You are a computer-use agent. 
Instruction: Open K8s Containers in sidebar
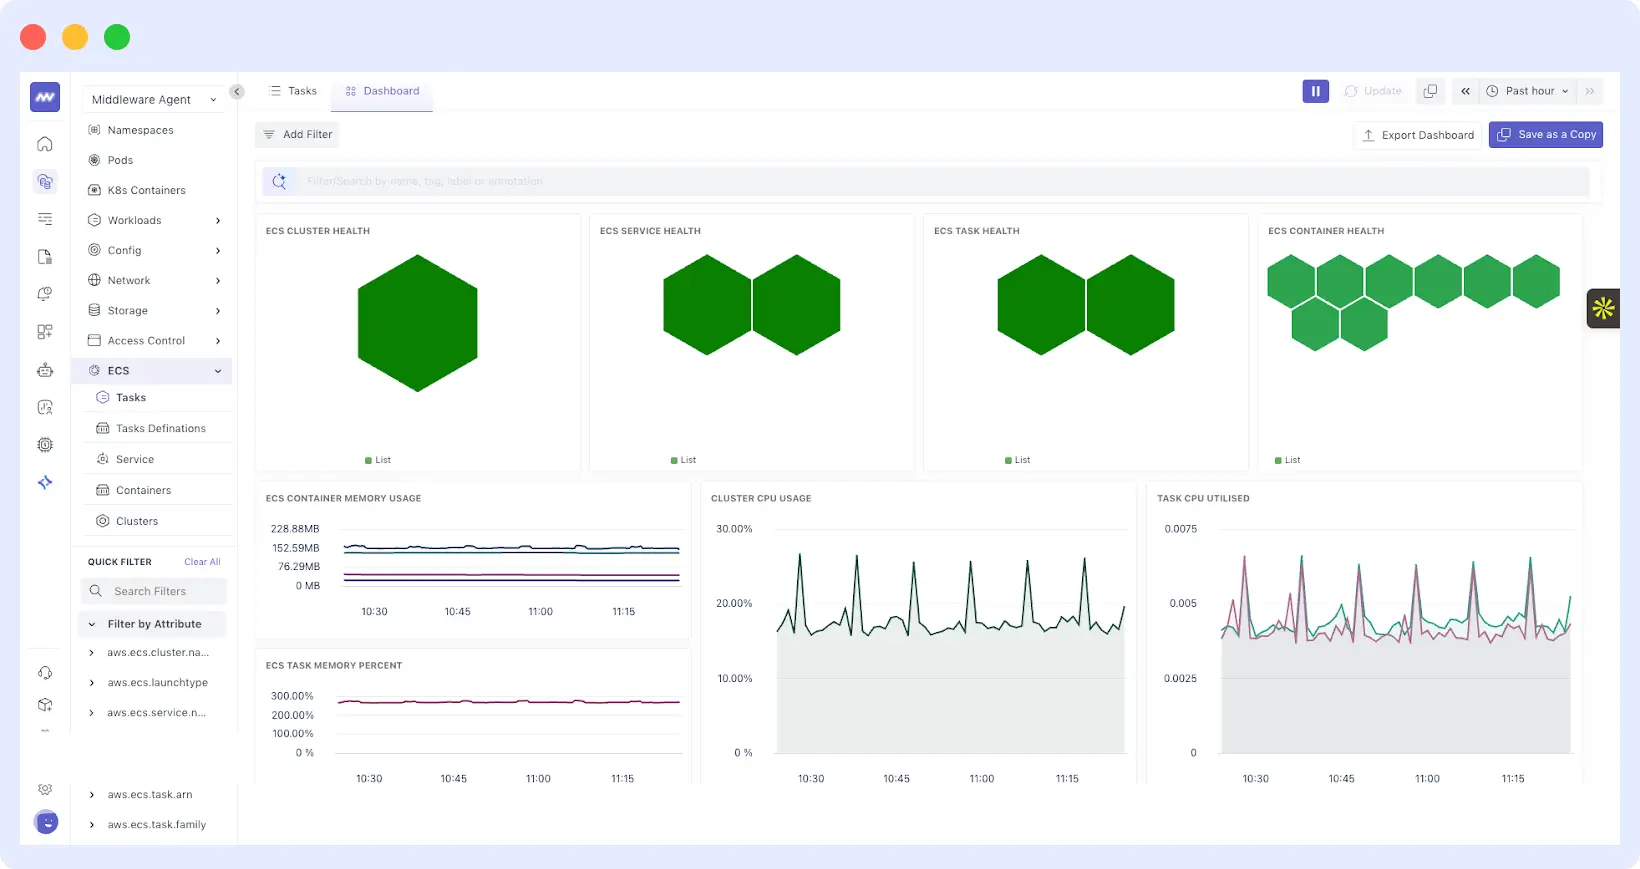146,190
